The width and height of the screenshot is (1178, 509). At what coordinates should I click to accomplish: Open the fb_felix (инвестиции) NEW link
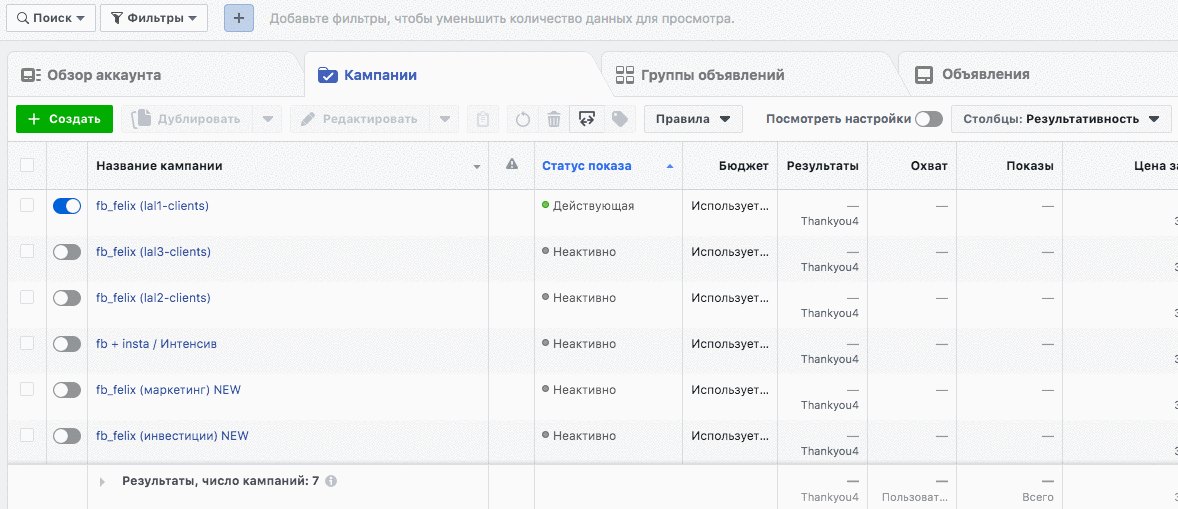click(x=172, y=436)
